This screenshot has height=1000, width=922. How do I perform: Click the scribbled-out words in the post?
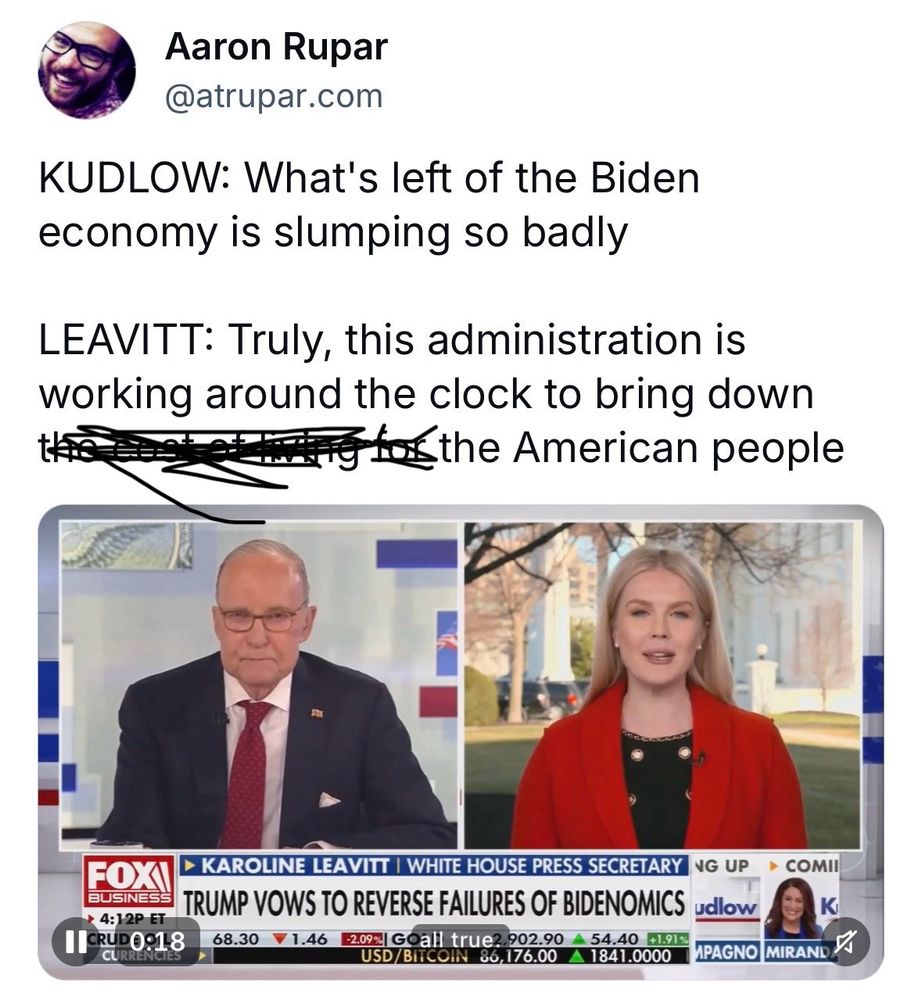coord(236,446)
